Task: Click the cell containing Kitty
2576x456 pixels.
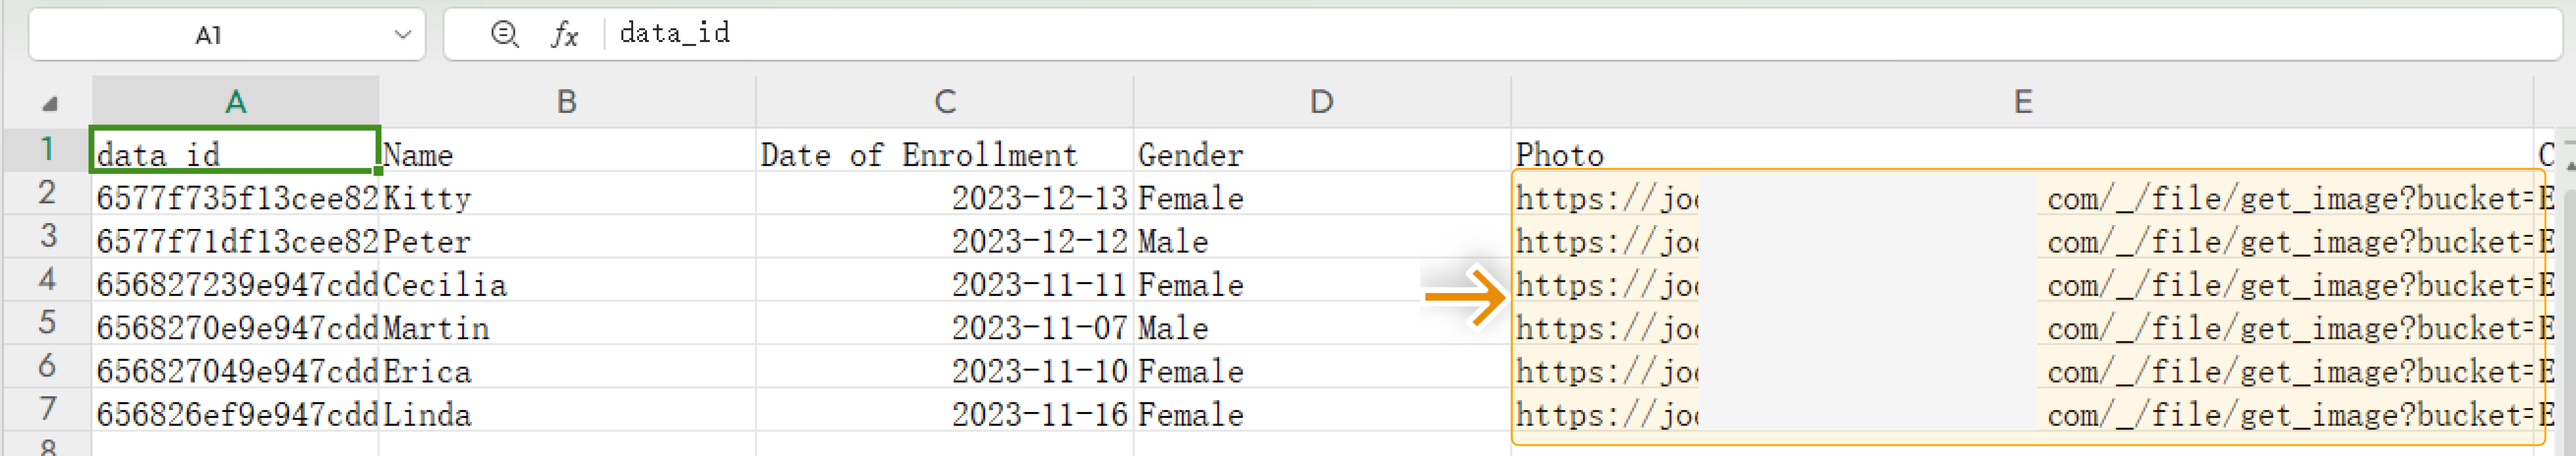Action: [x=566, y=198]
